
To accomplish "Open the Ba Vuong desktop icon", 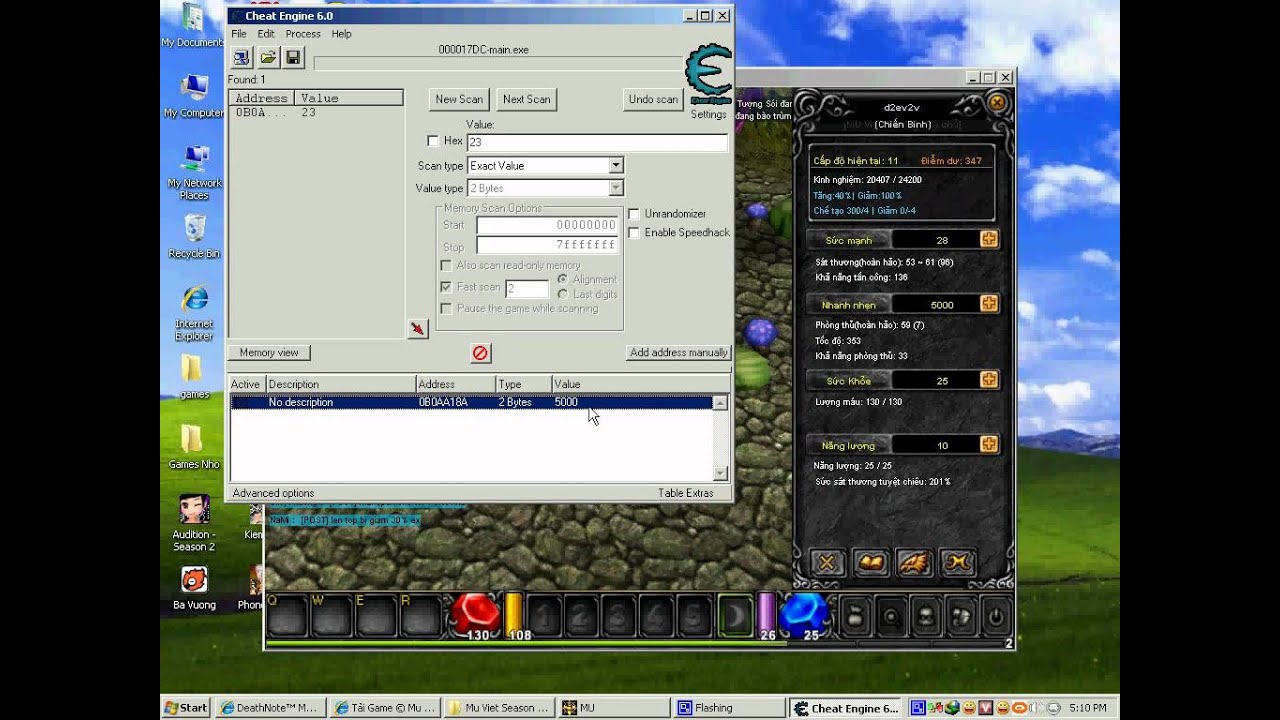I will pos(194,588).
